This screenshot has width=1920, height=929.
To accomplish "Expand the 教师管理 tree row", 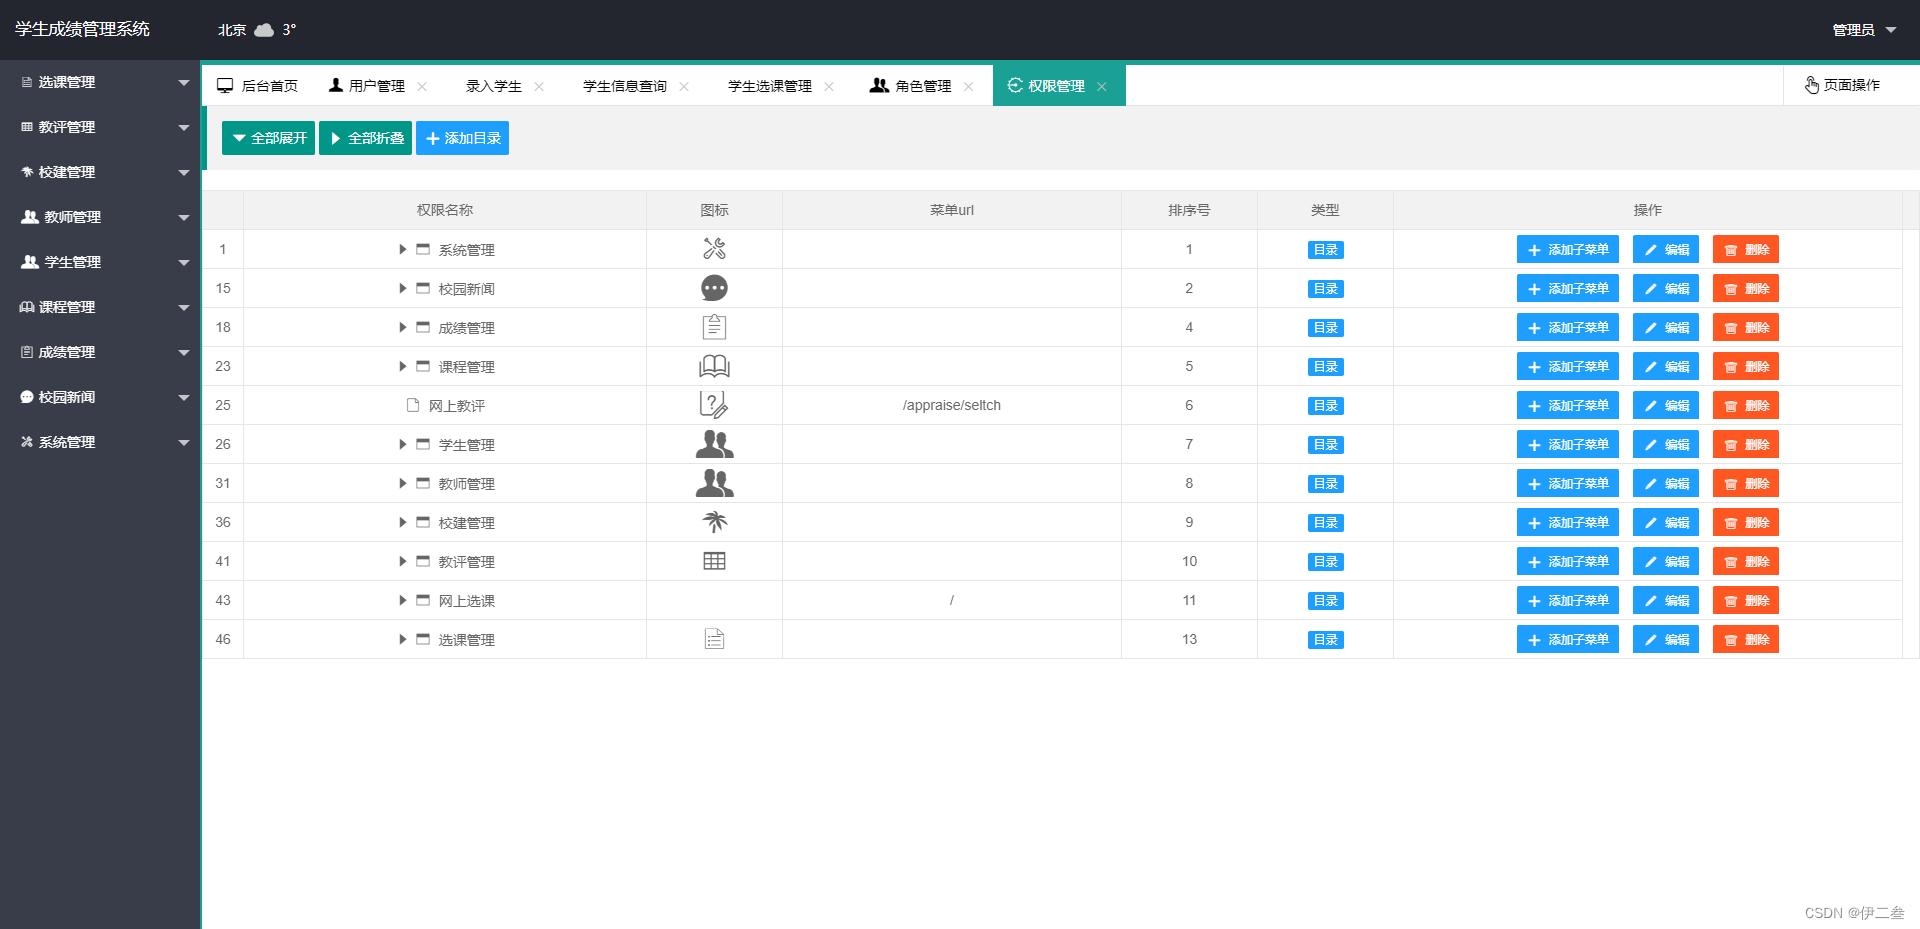I will [x=402, y=483].
